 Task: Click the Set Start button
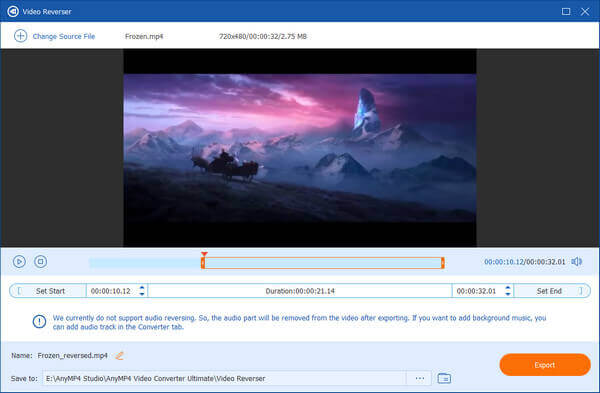click(x=48, y=291)
